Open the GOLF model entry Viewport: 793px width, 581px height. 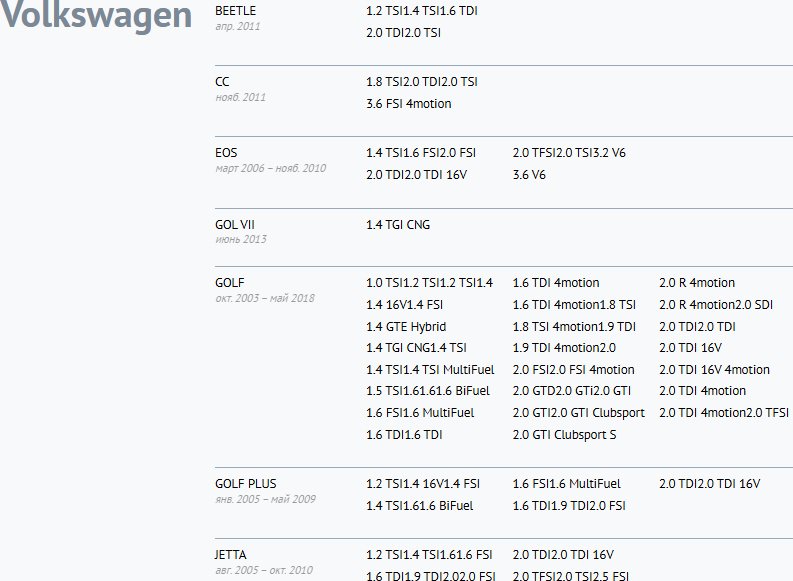(x=230, y=283)
